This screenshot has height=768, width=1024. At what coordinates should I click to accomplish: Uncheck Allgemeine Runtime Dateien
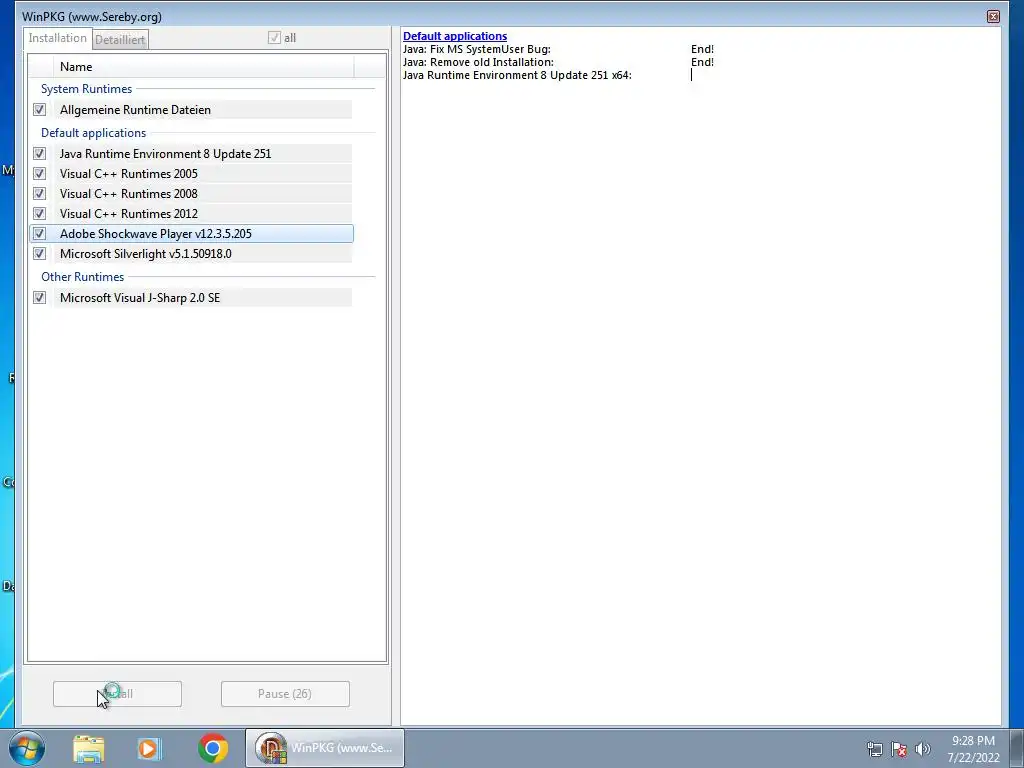coord(39,110)
